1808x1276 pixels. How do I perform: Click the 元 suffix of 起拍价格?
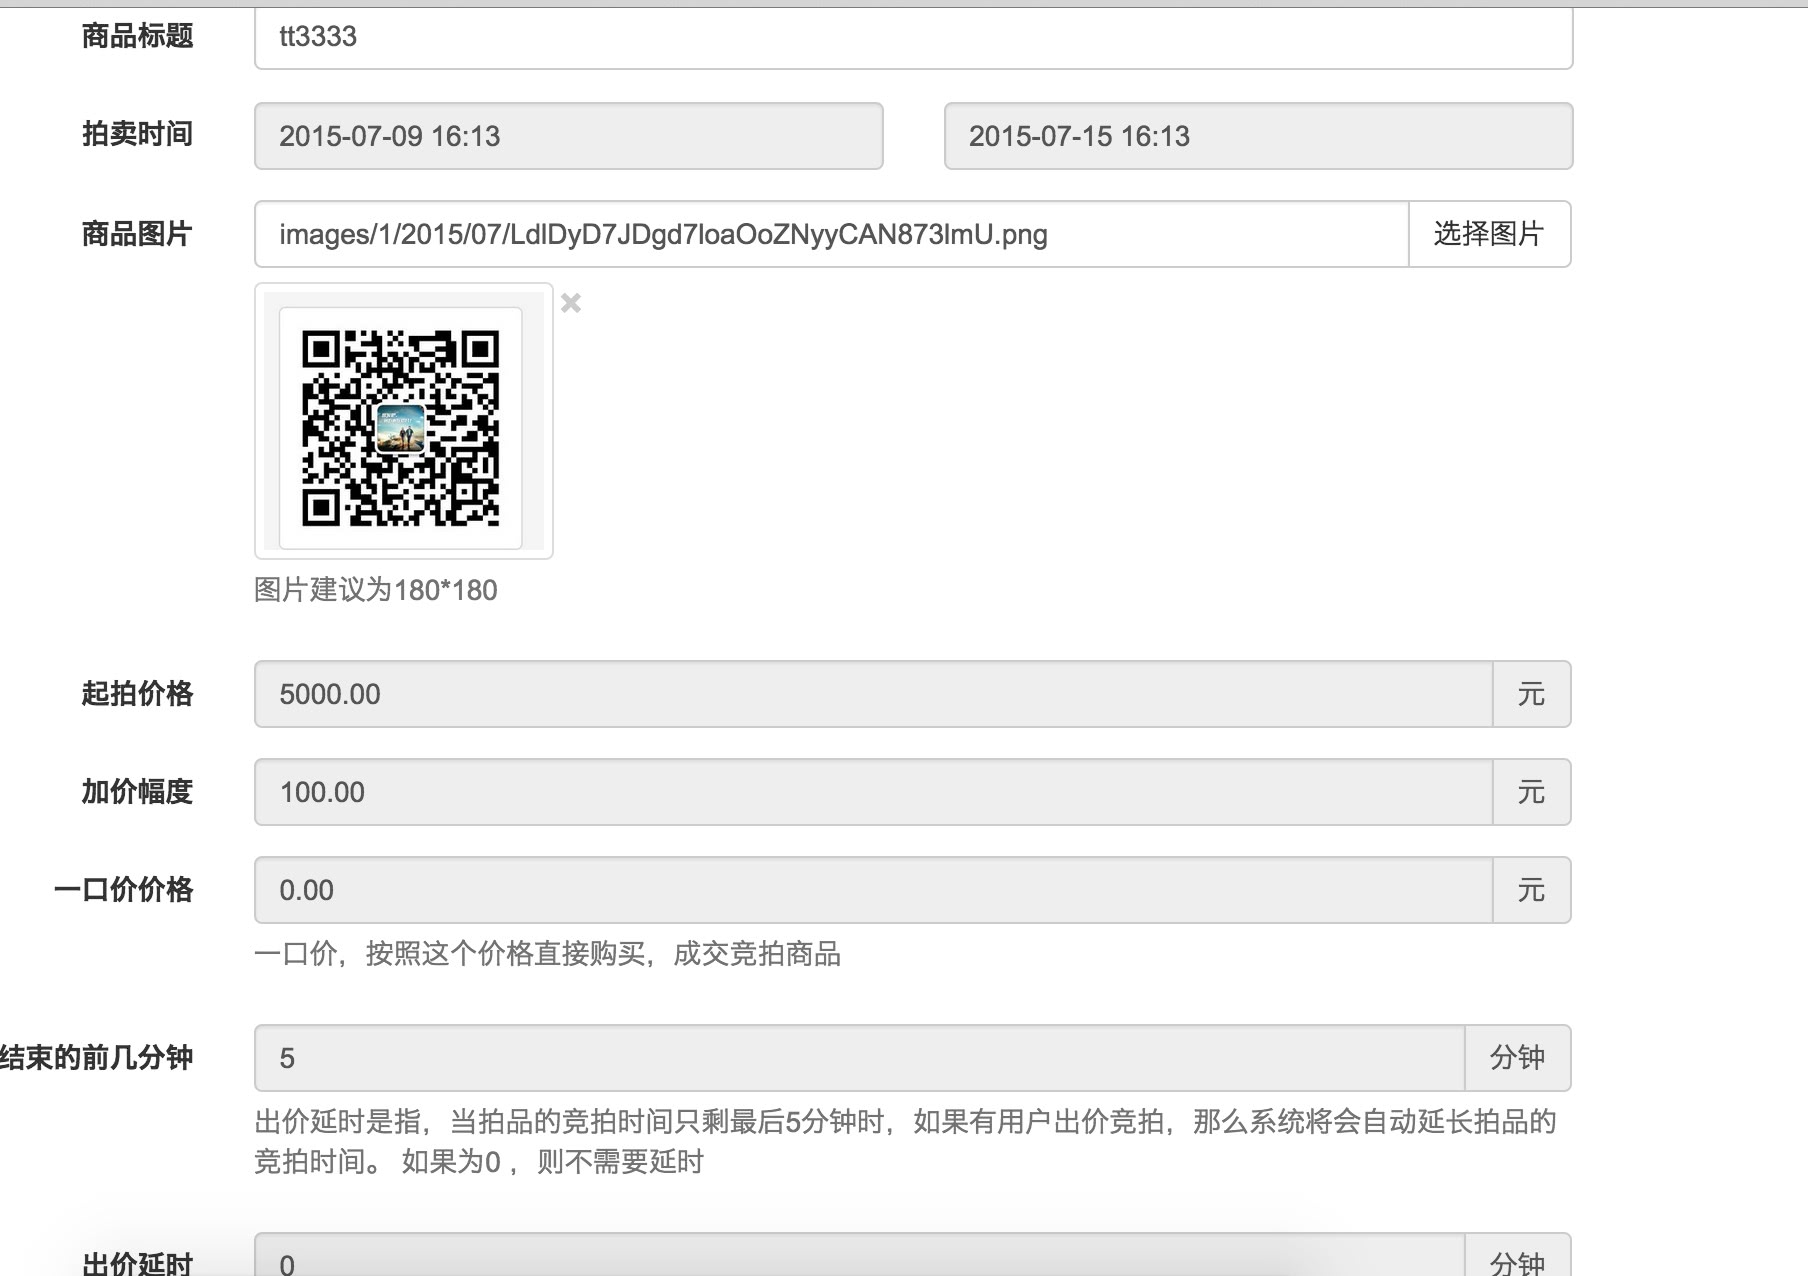pos(1531,694)
